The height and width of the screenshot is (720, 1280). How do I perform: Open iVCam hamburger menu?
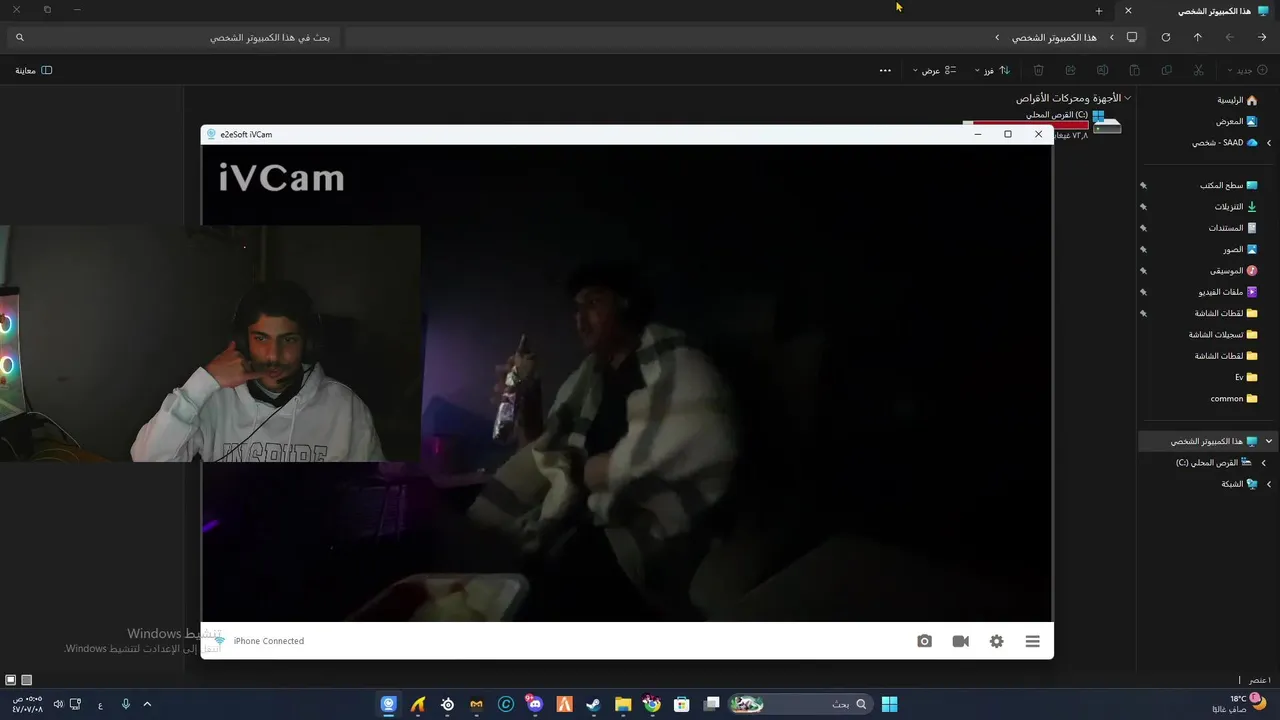pos(1032,641)
